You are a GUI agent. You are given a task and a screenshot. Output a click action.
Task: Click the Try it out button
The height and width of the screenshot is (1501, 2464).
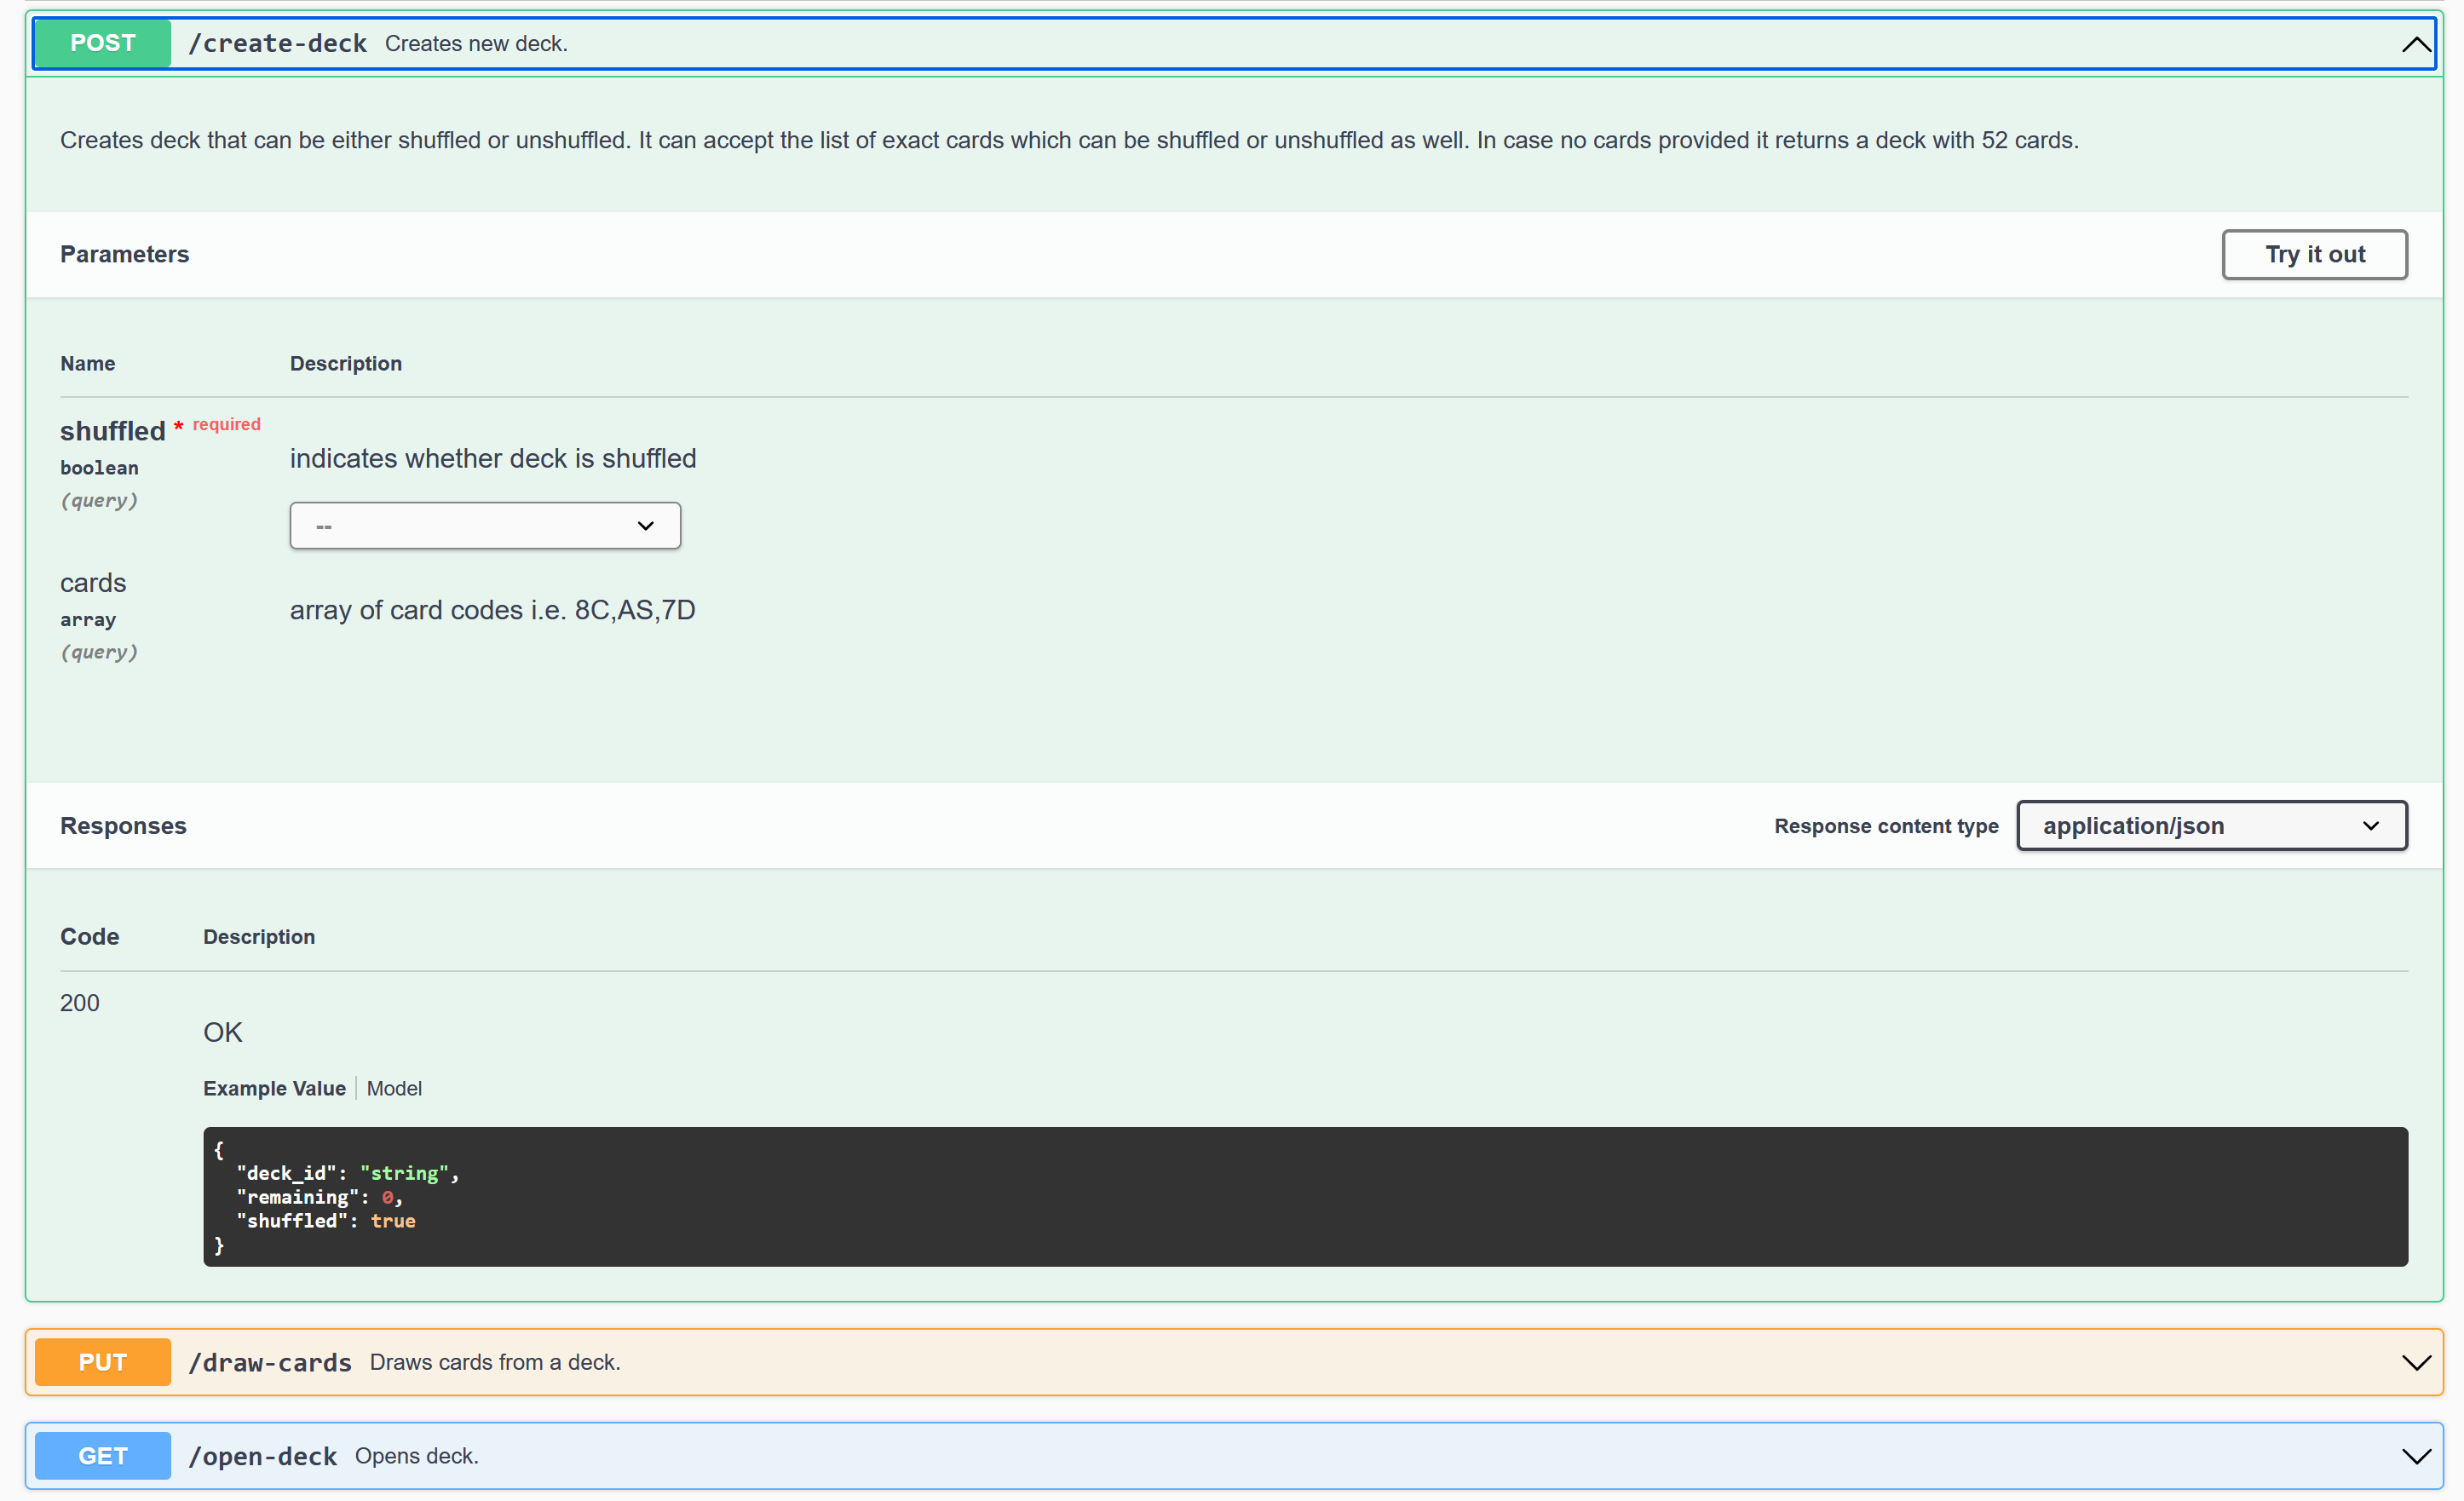click(x=2314, y=255)
